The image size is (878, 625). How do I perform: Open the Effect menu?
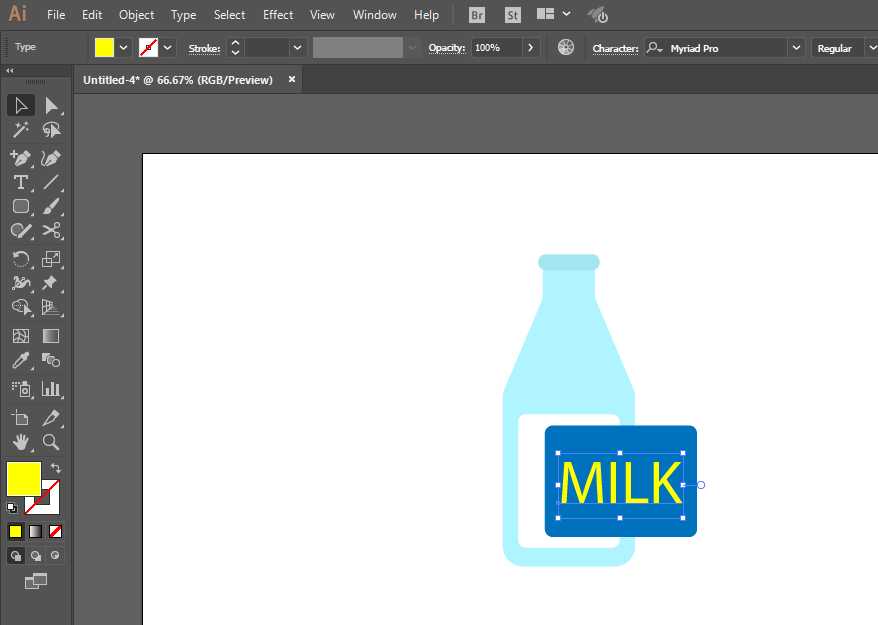278,15
